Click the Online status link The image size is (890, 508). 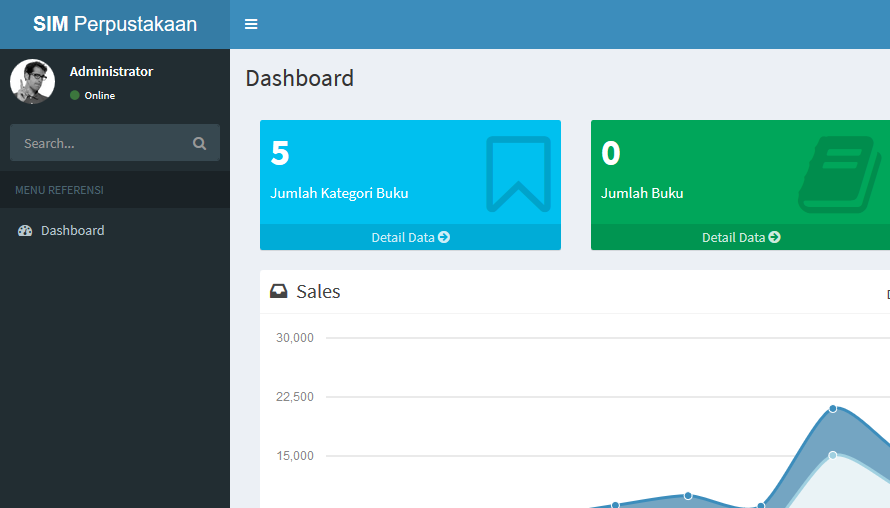point(93,95)
